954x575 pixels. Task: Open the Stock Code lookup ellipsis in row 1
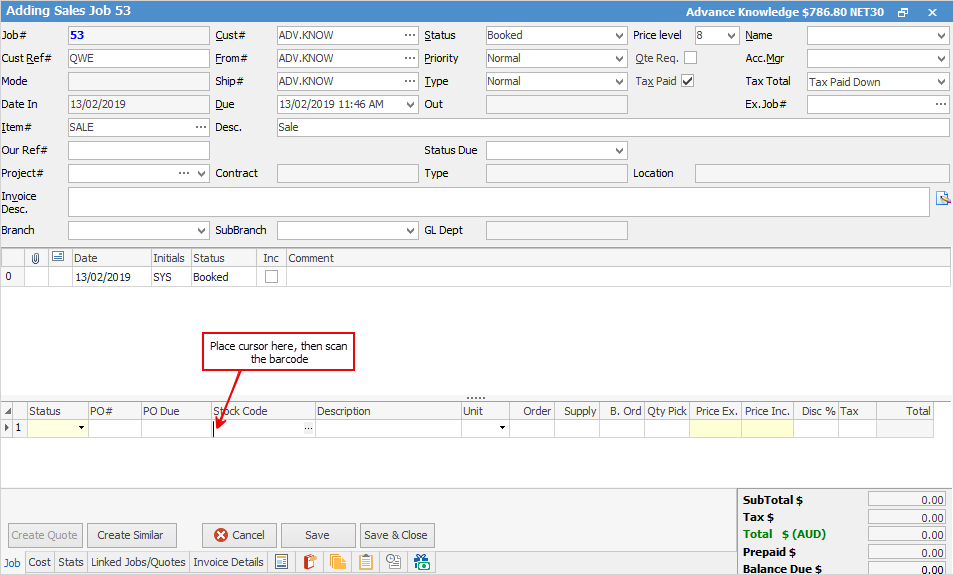(308, 428)
